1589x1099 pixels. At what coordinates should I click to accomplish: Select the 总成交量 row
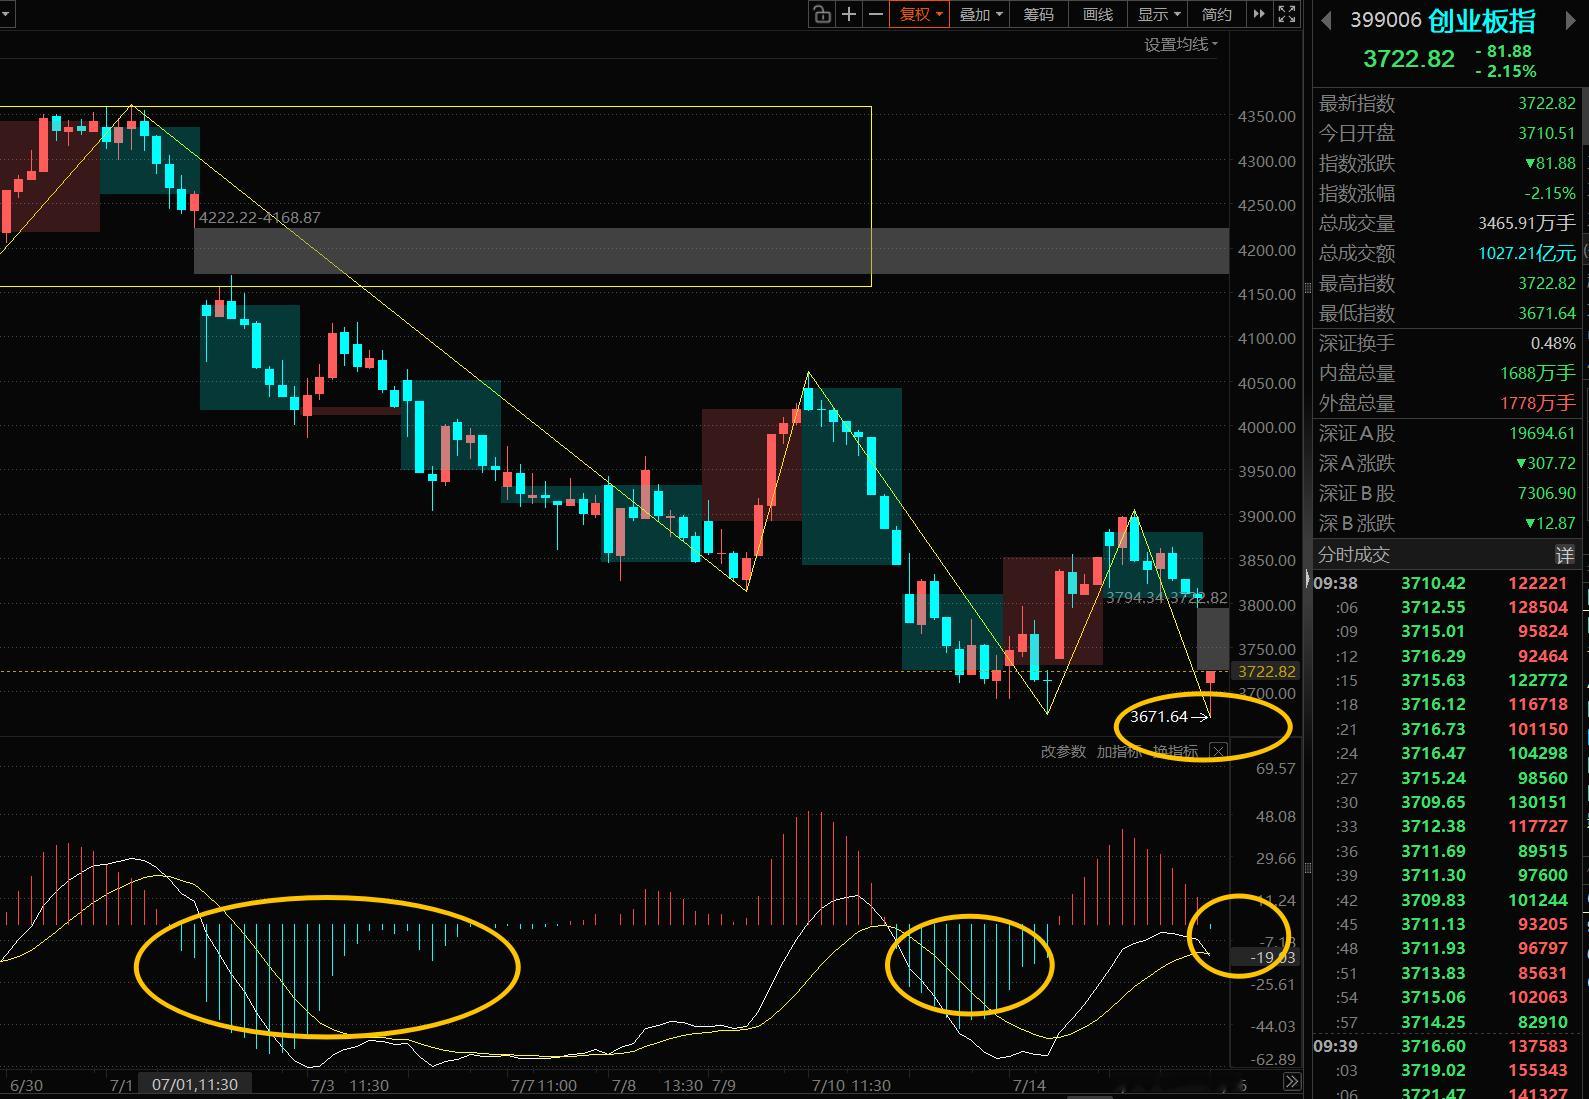tap(1447, 223)
